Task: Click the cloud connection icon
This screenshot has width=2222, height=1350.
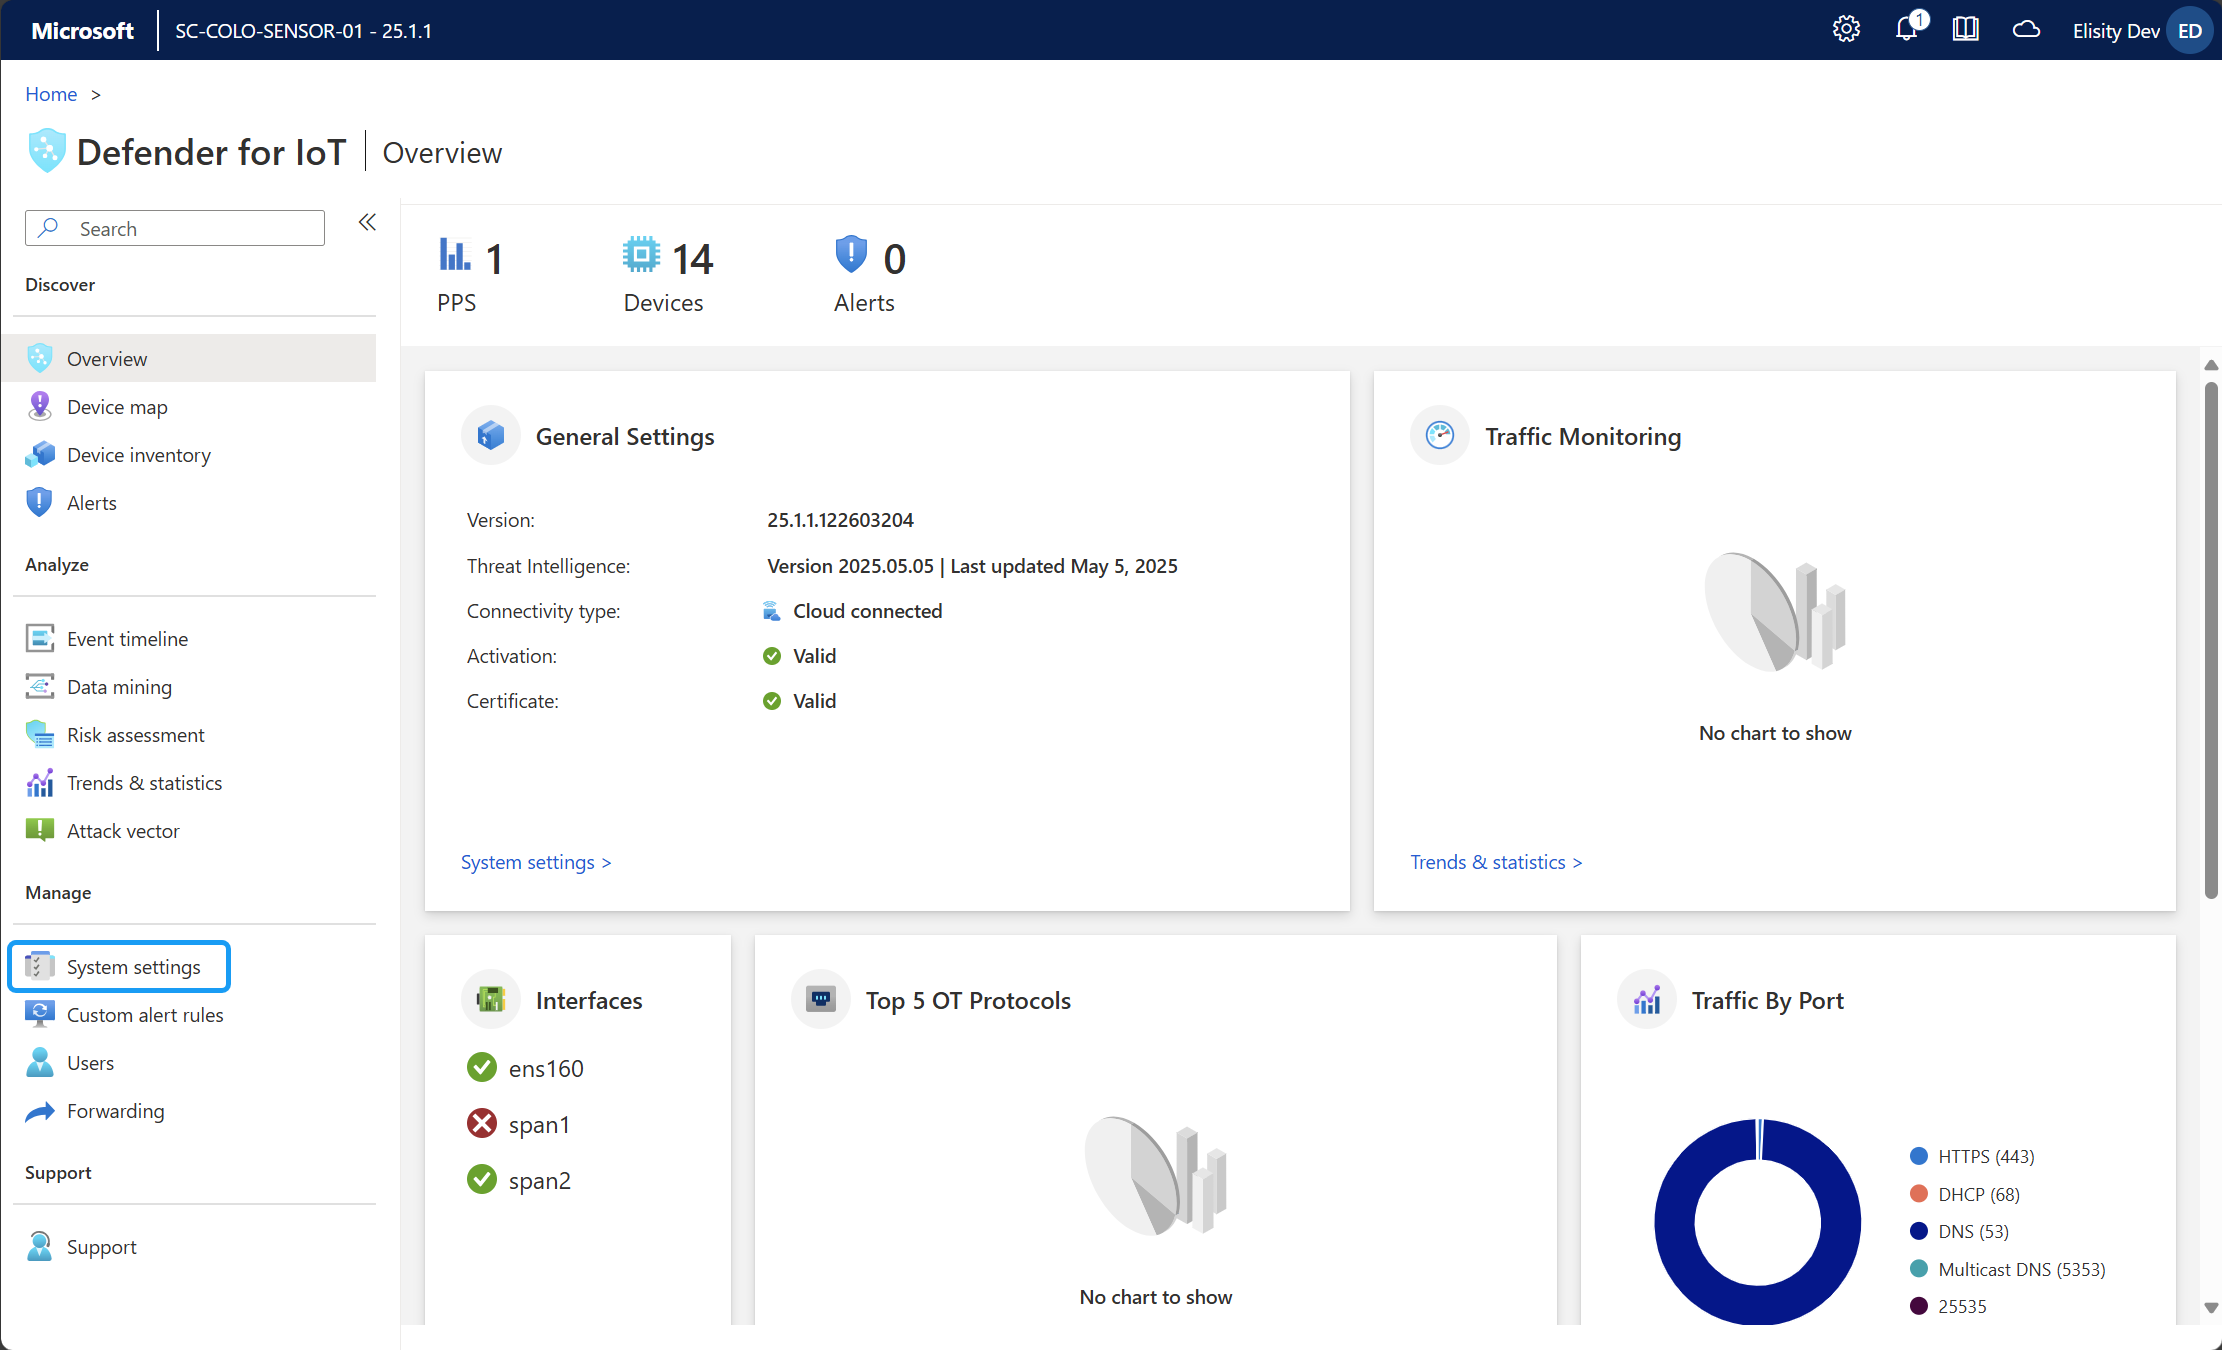Action: pos(2026,30)
